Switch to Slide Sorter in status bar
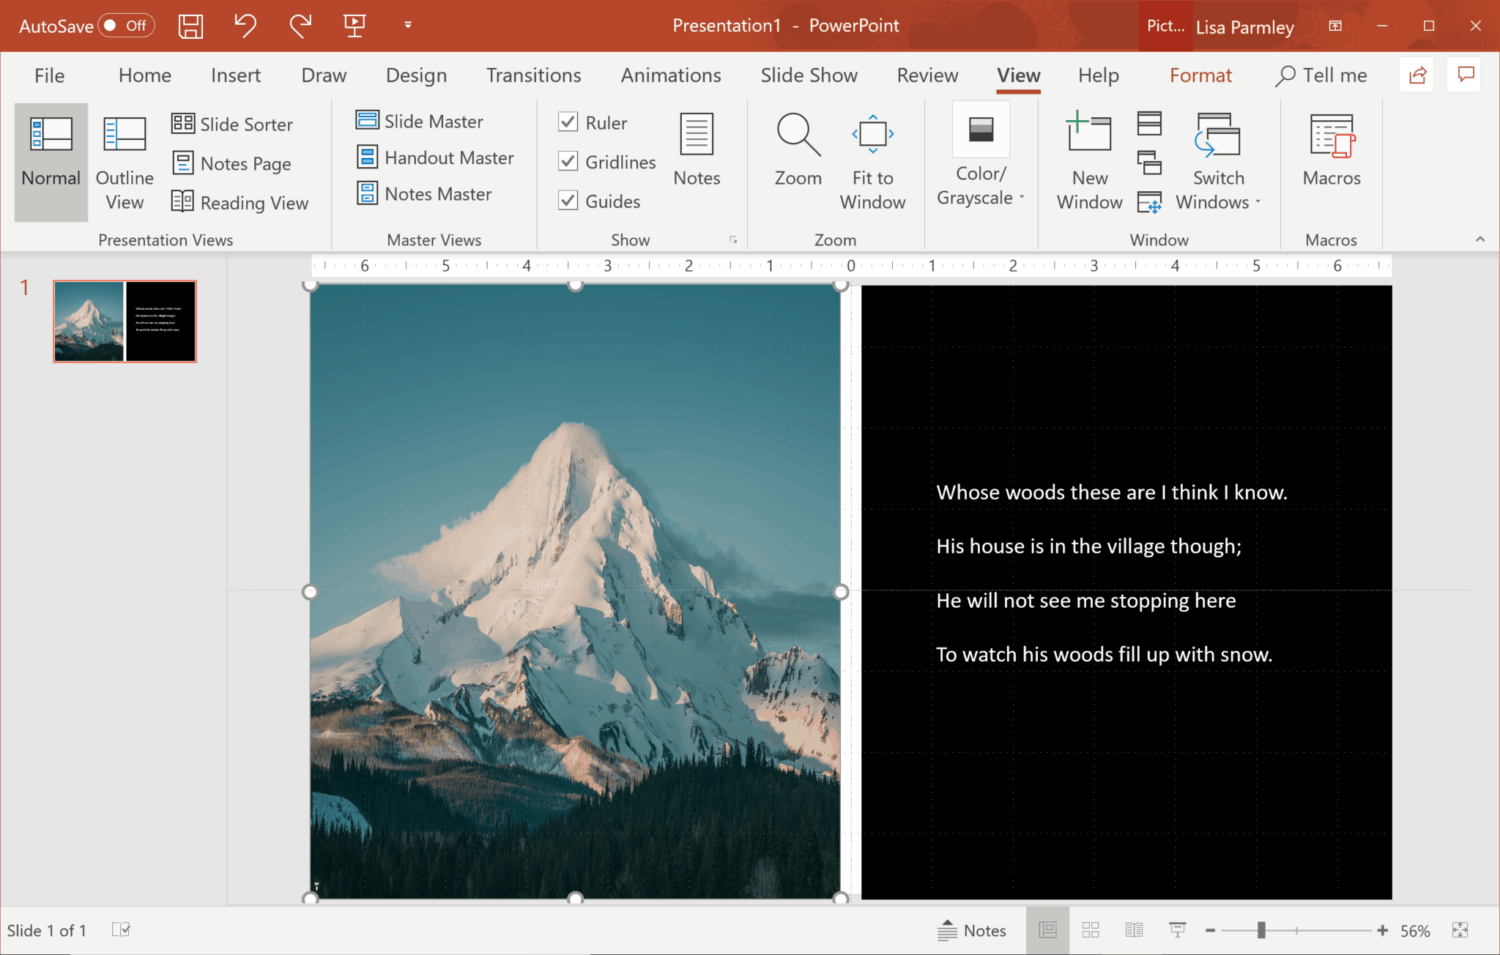 (x=1091, y=930)
